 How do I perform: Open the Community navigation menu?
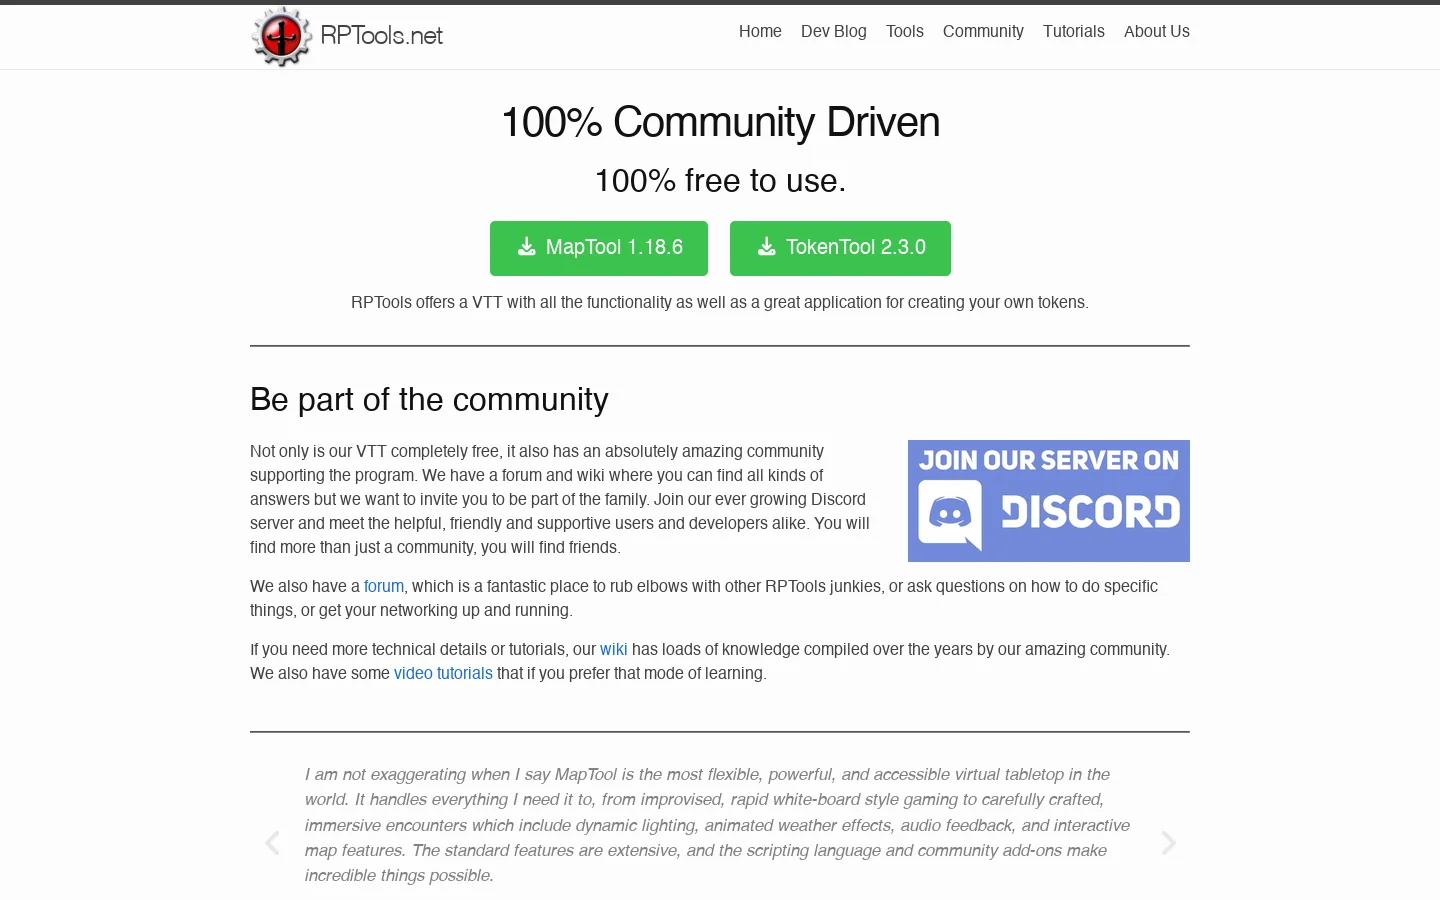[x=983, y=31]
